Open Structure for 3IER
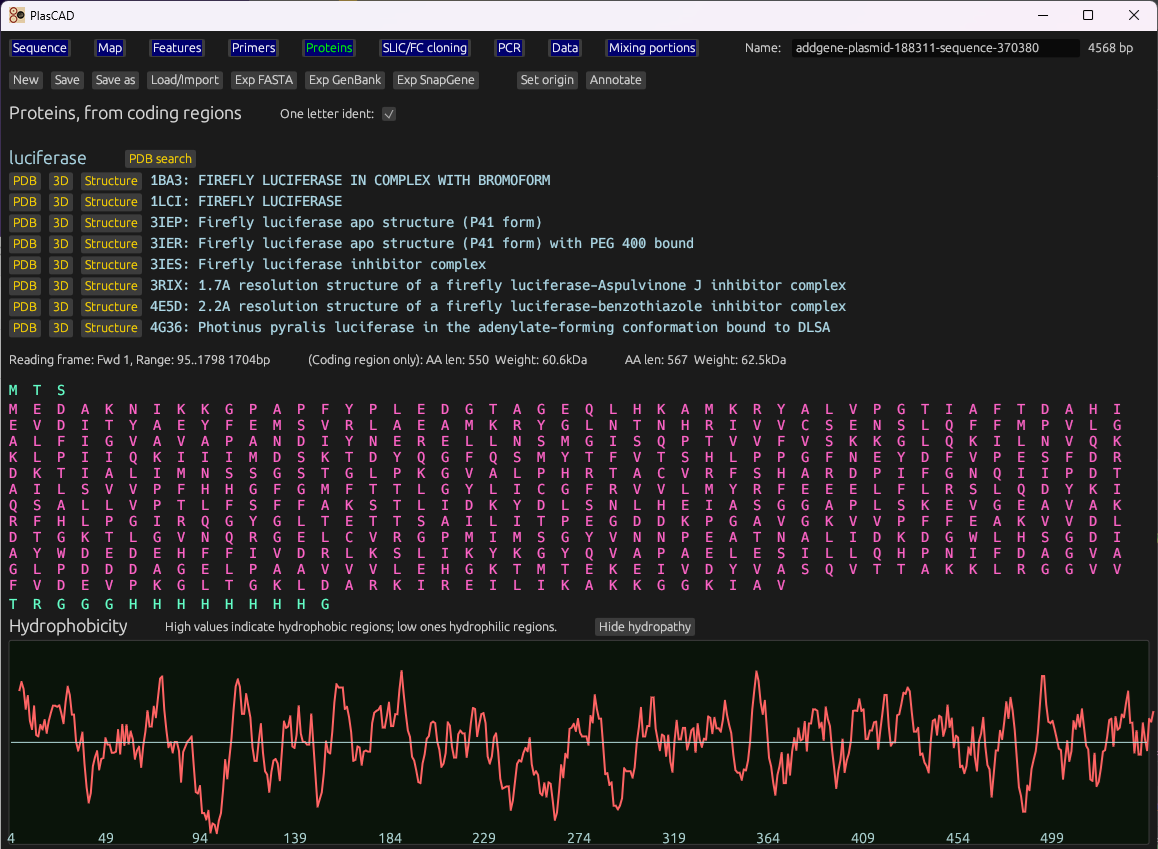This screenshot has height=849, width=1158. click(x=111, y=244)
